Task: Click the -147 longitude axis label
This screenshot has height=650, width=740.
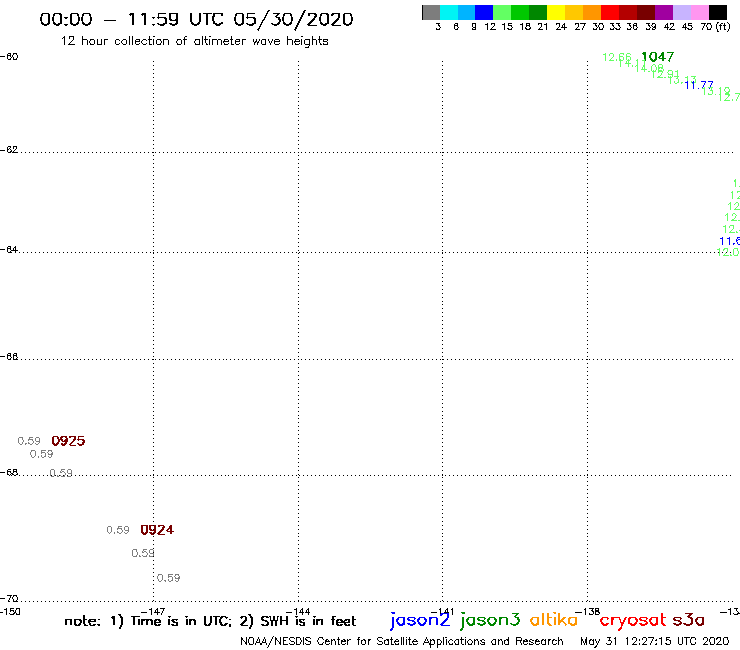Action: tap(153, 612)
